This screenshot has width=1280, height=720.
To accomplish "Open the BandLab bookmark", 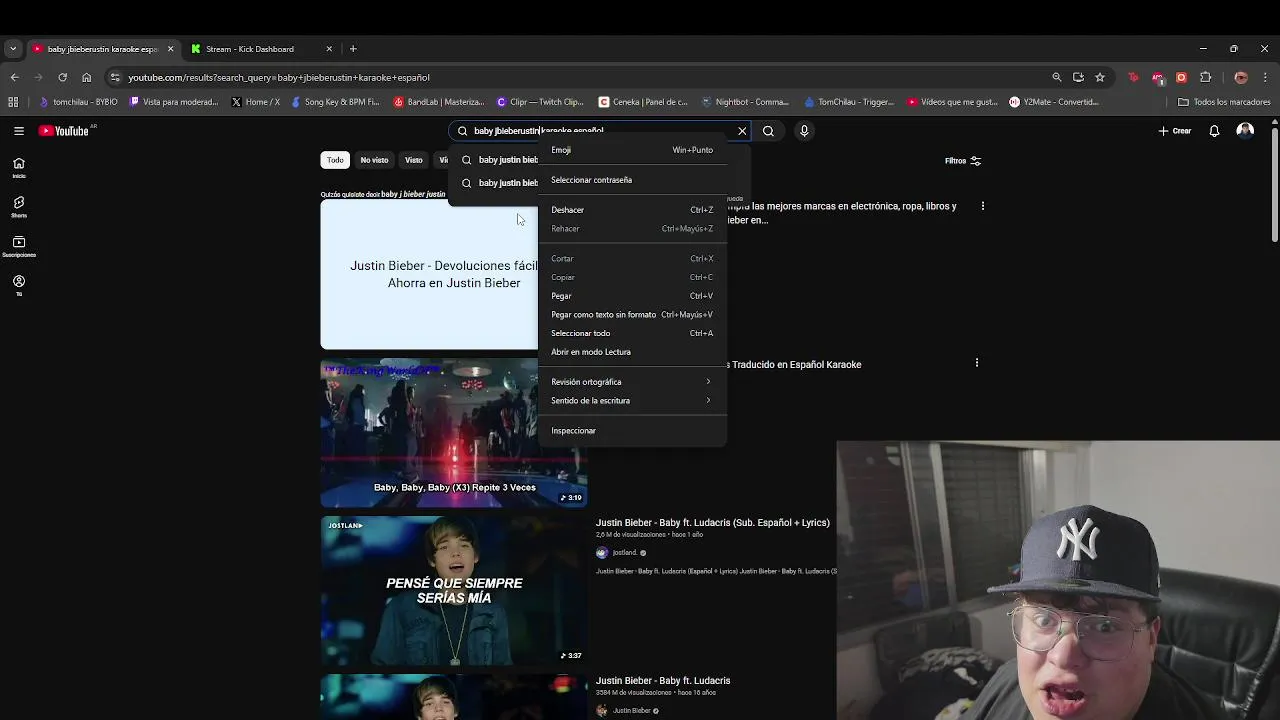I will pos(439,102).
